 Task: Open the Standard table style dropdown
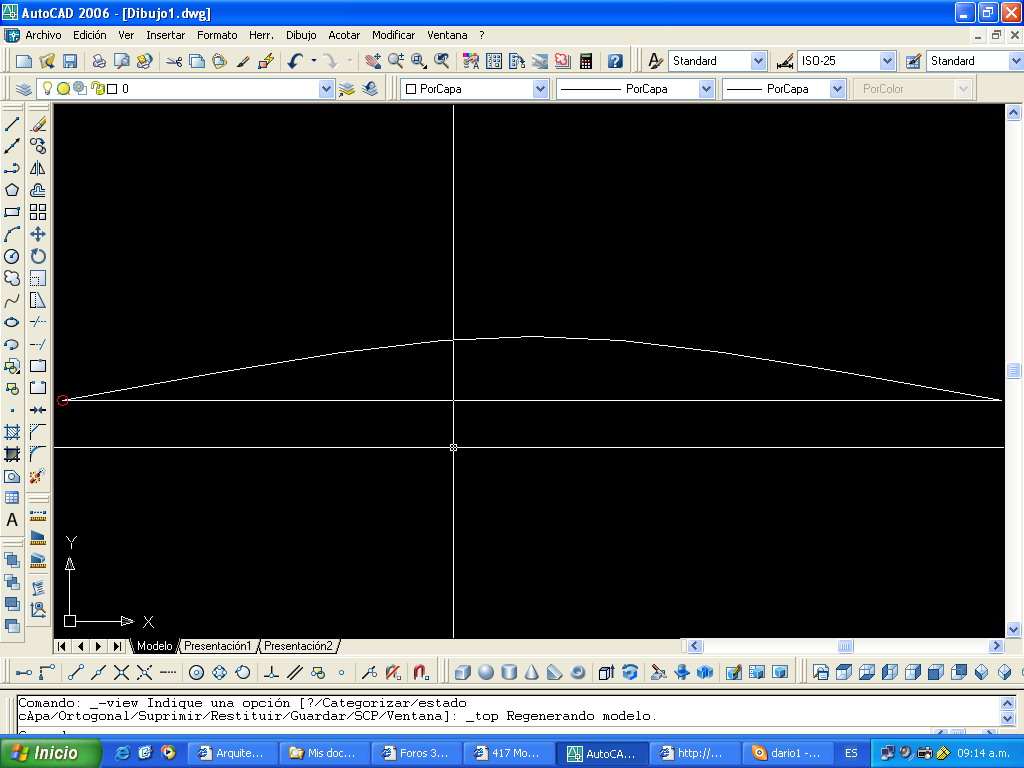tap(1016, 61)
